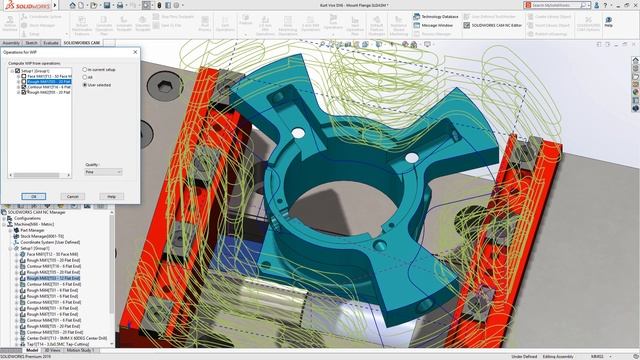Open the Motion Study 1 bottom tab
This screenshot has height=360, width=640.
coord(81,350)
